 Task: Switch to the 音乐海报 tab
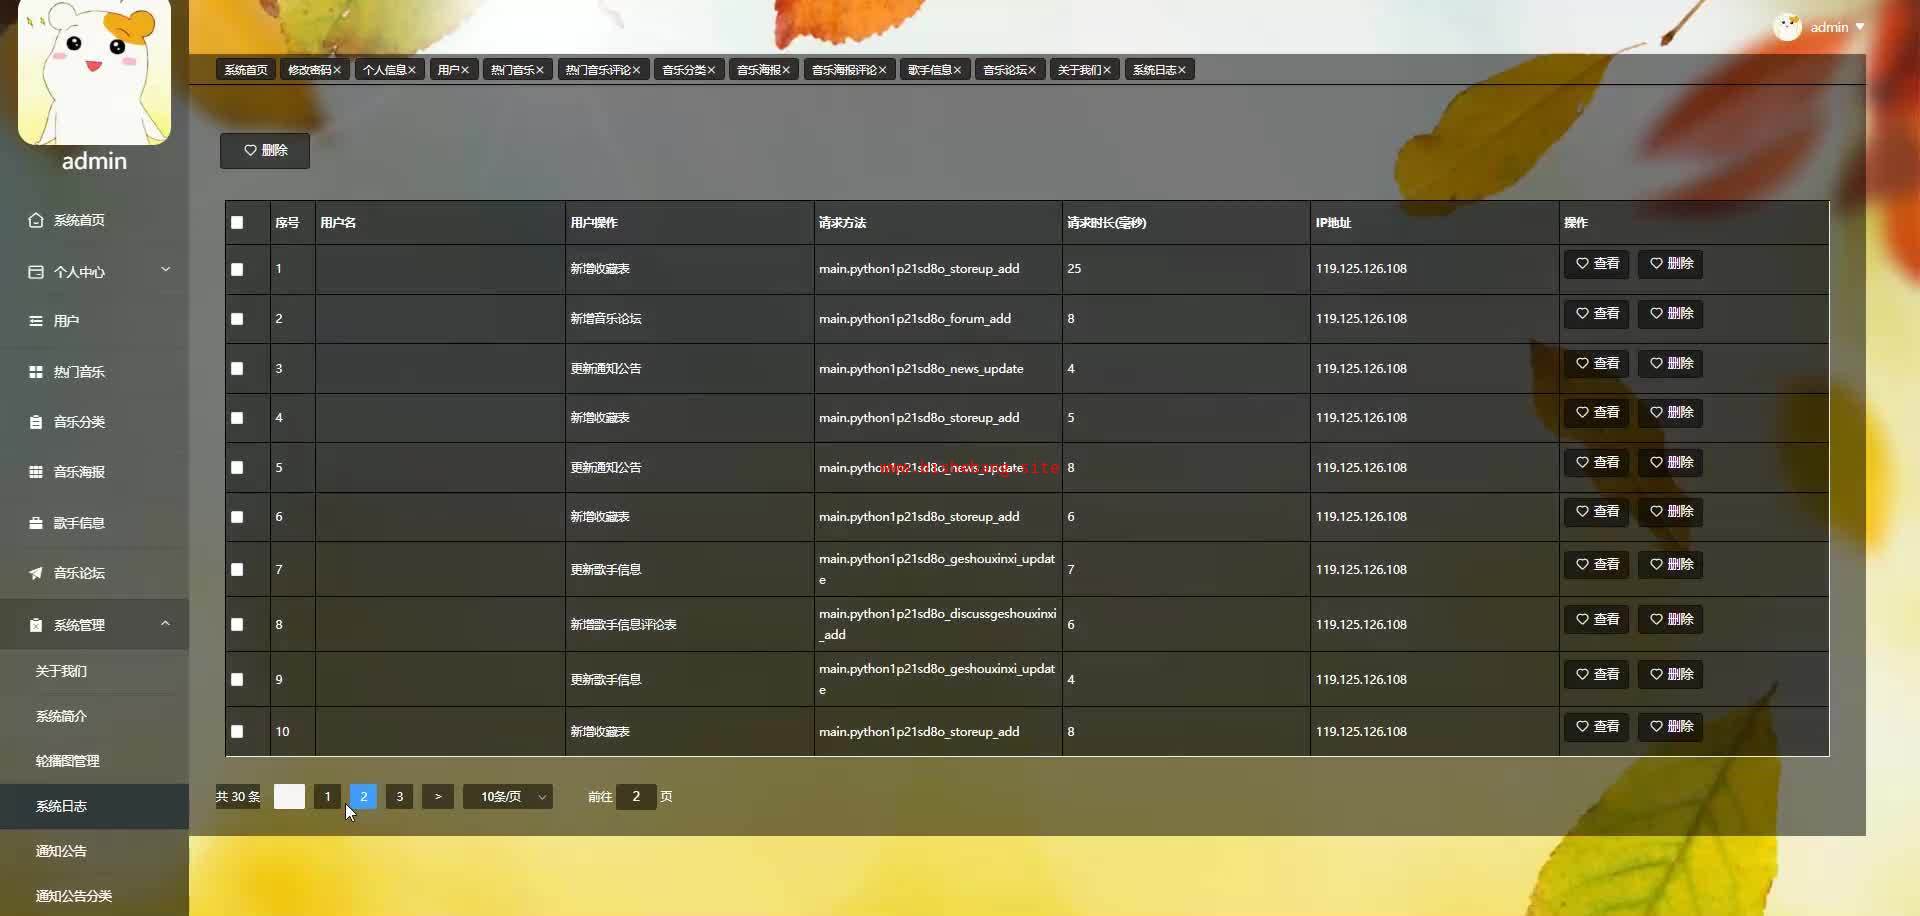point(763,70)
